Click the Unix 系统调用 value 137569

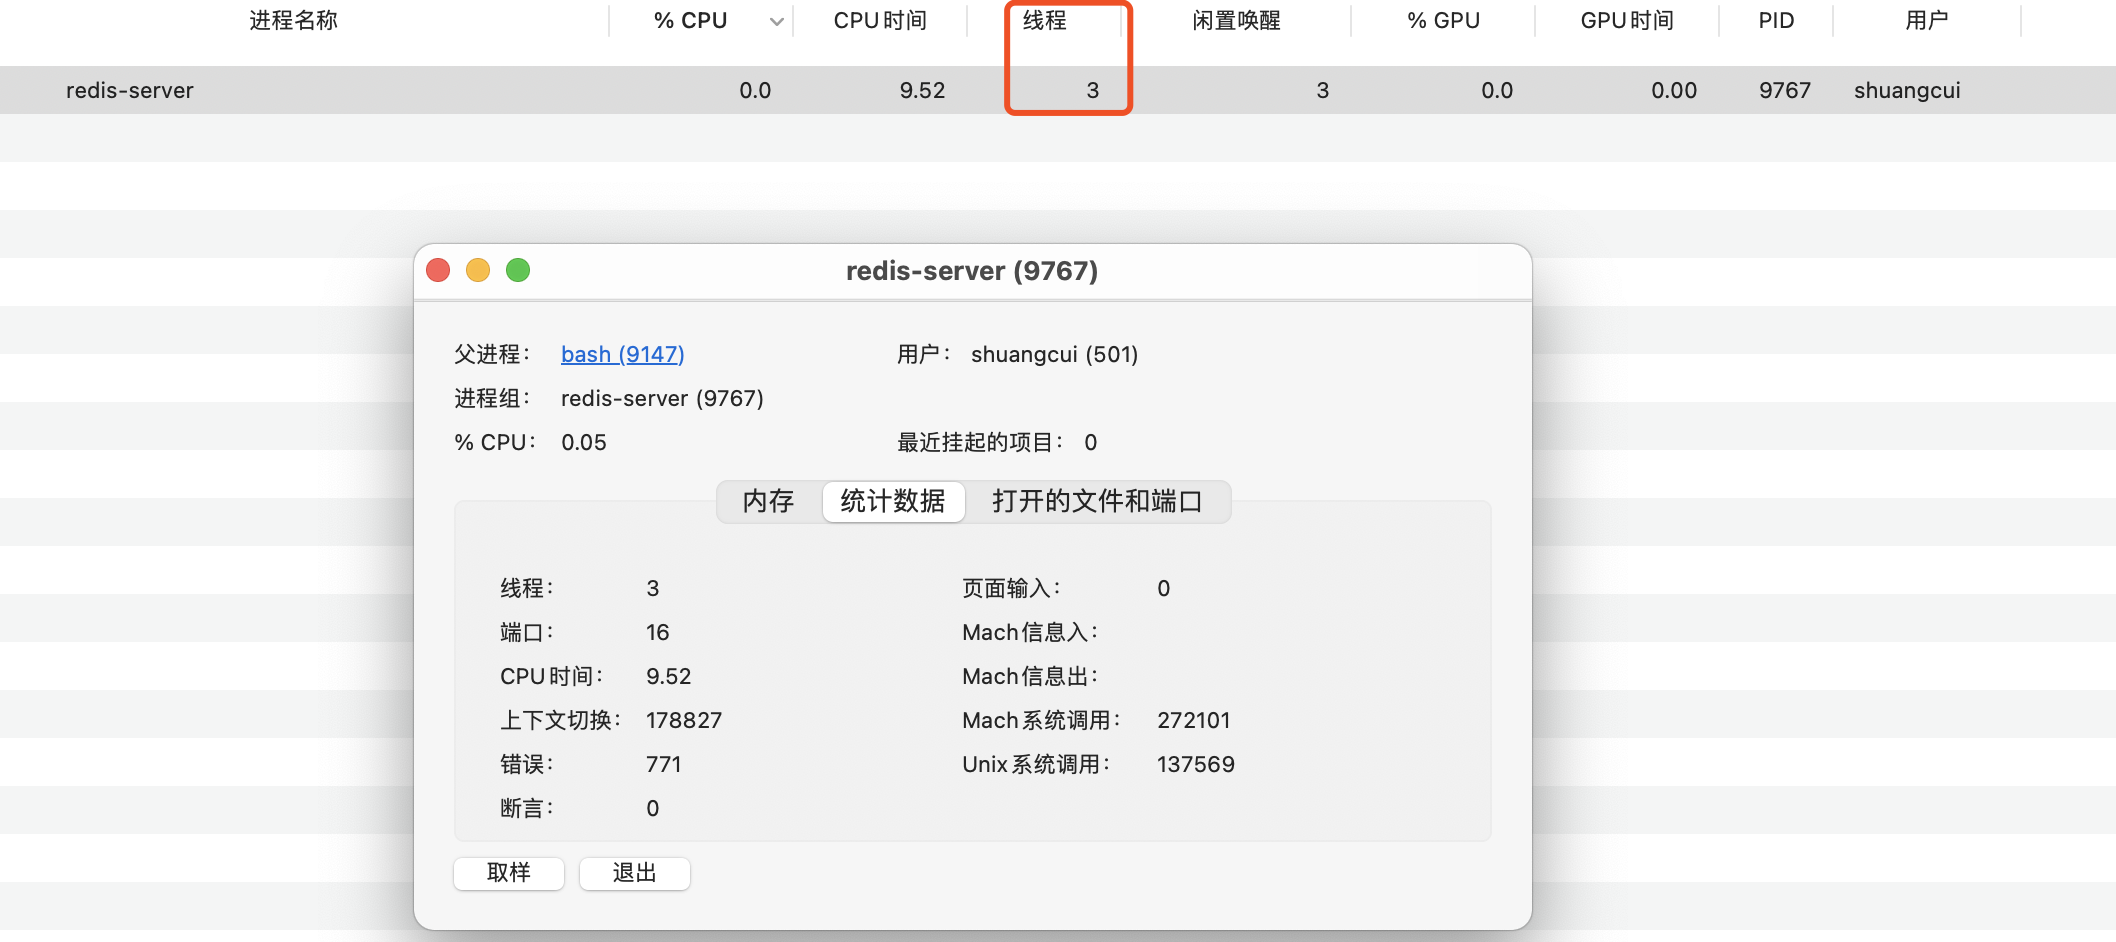point(1196,764)
